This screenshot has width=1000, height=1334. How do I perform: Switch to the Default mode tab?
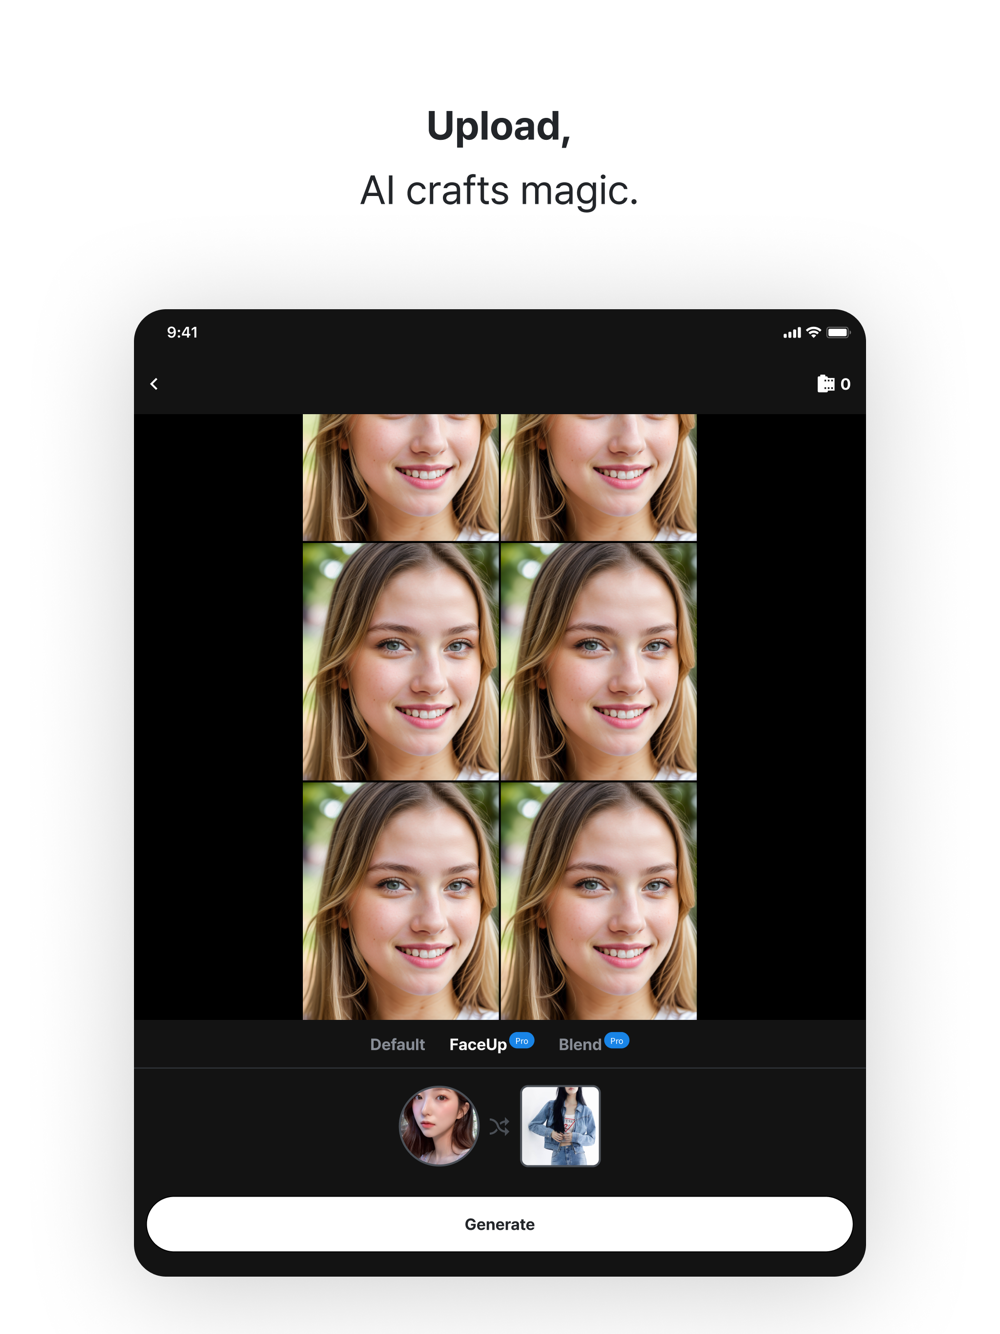(x=397, y=1044)
